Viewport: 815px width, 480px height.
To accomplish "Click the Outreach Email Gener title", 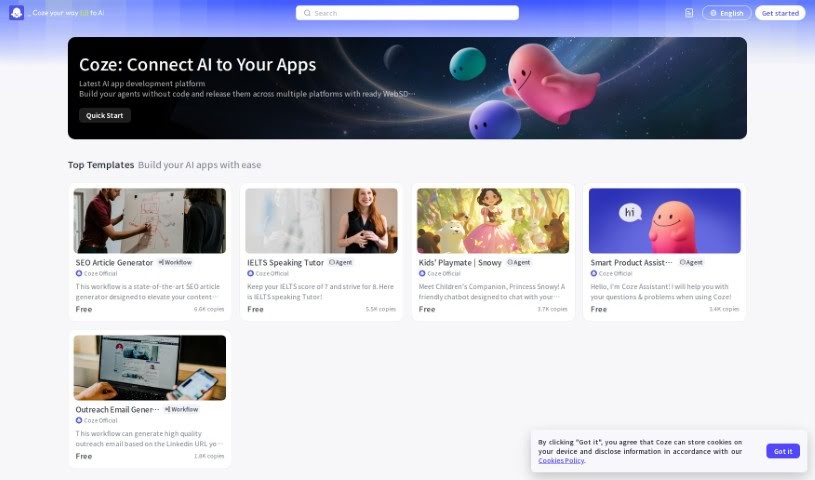I will (x=117, y=410).
